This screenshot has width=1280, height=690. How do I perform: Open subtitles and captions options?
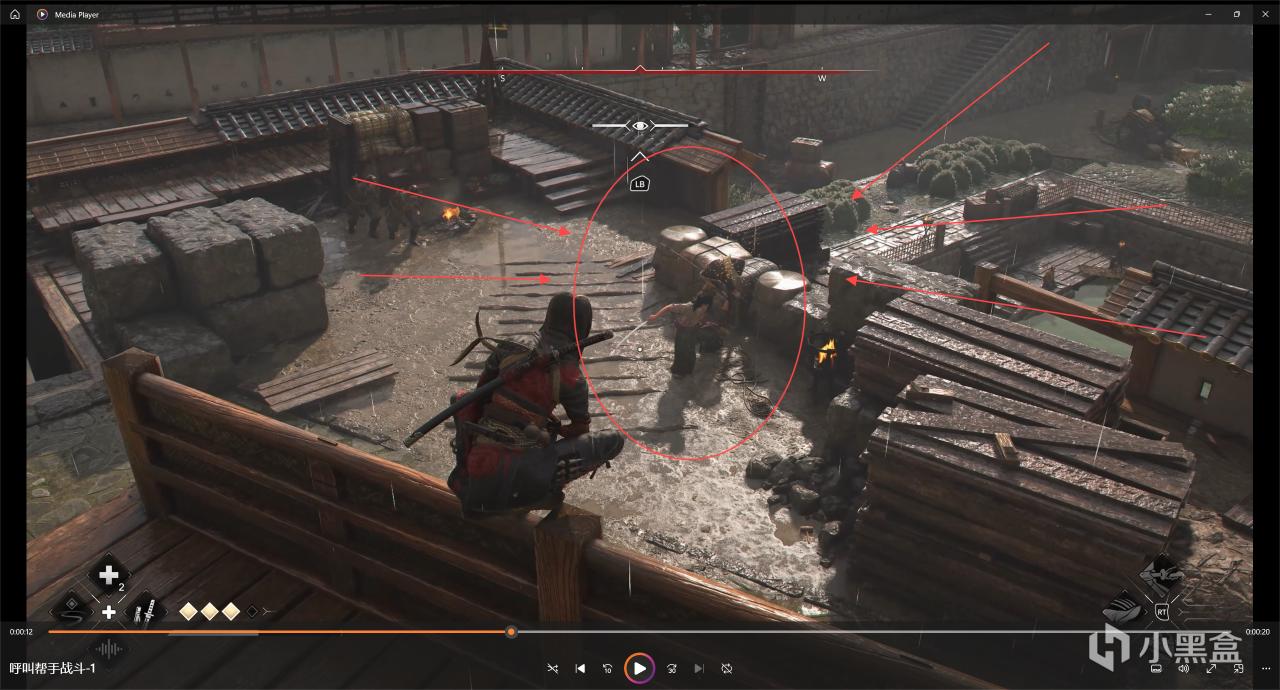point(1156,668)
